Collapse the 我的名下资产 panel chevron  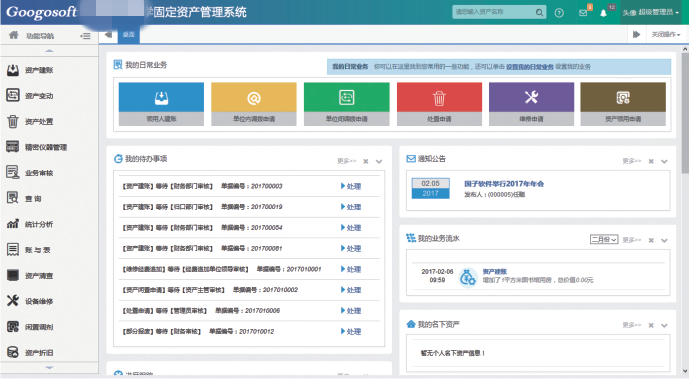664,325
